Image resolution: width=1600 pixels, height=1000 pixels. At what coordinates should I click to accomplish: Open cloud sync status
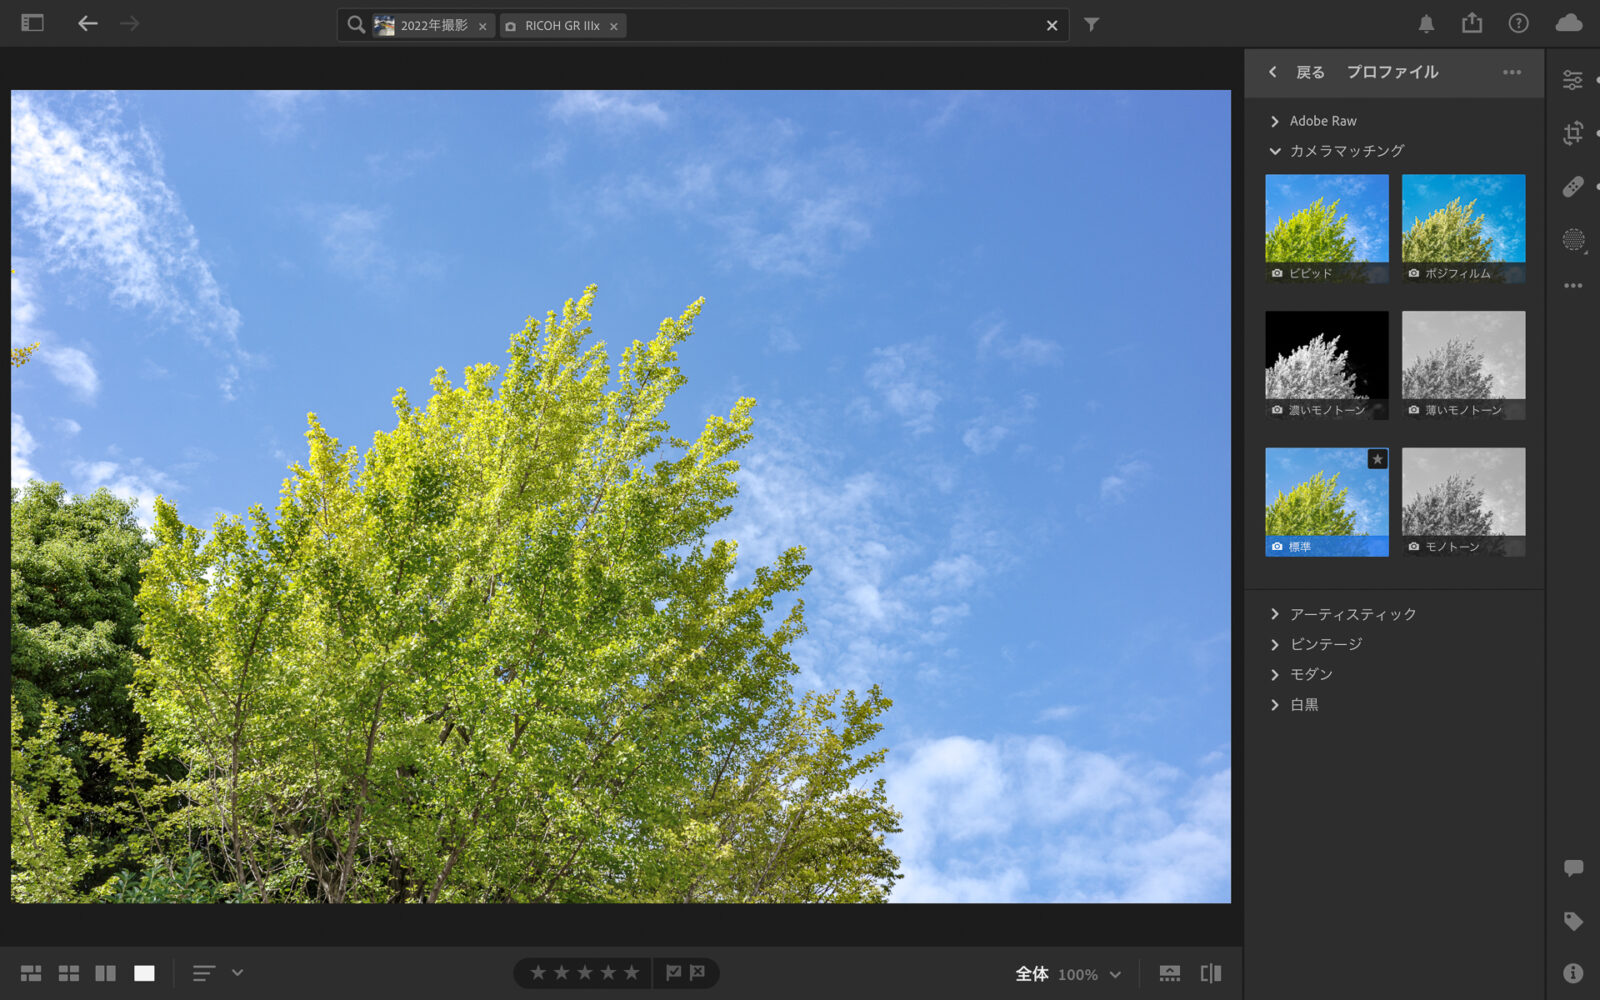pos(1567,22)
